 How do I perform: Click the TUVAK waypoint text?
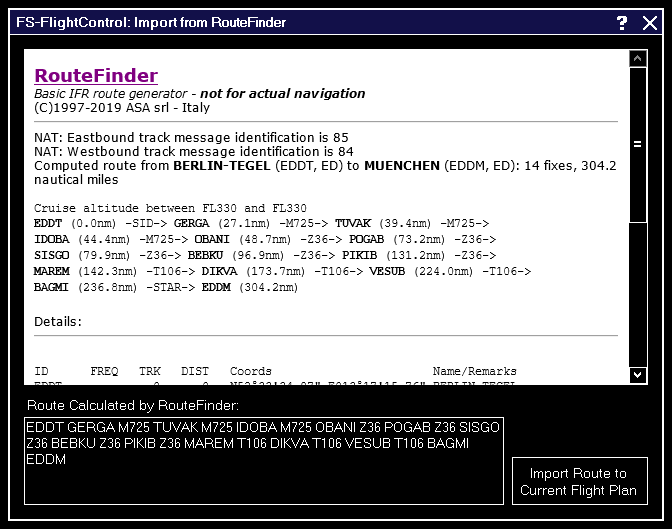(x=353, y=223)
